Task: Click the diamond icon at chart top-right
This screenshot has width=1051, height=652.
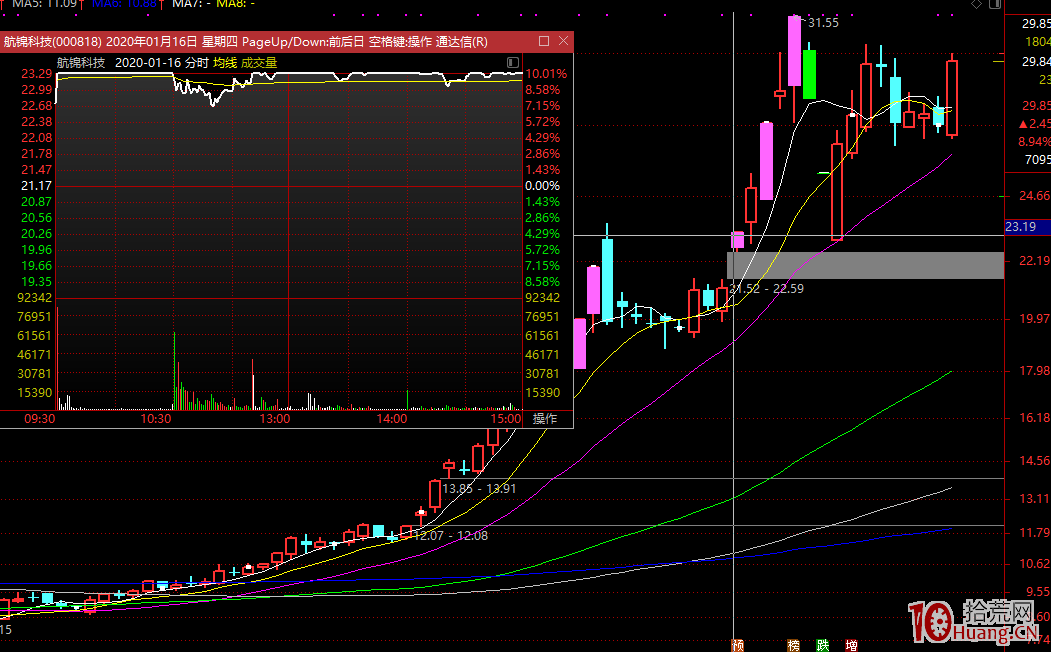Action: tap(976, 5)
